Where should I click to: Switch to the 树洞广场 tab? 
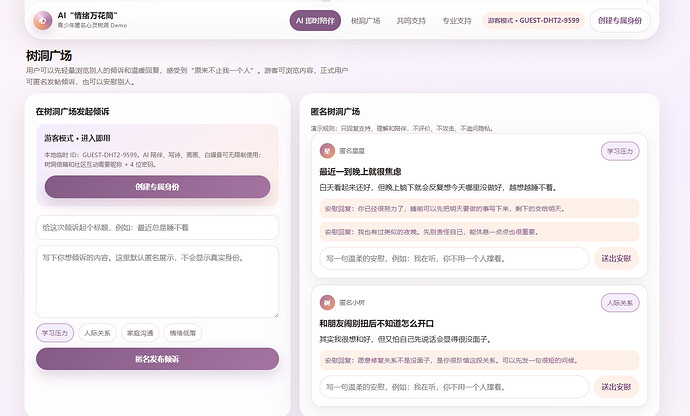366,21
